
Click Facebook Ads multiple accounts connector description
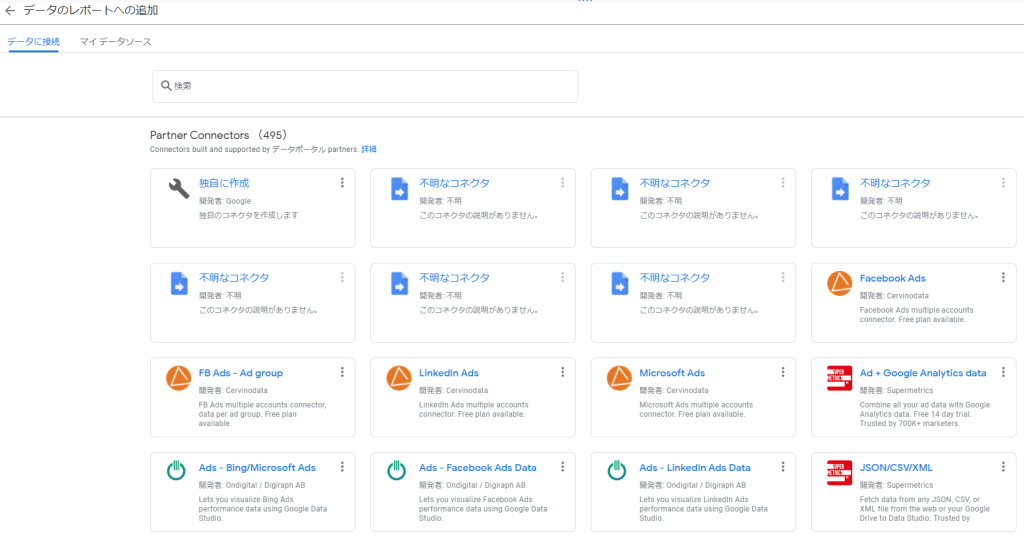pyautogui.click(x=916, y=315)
